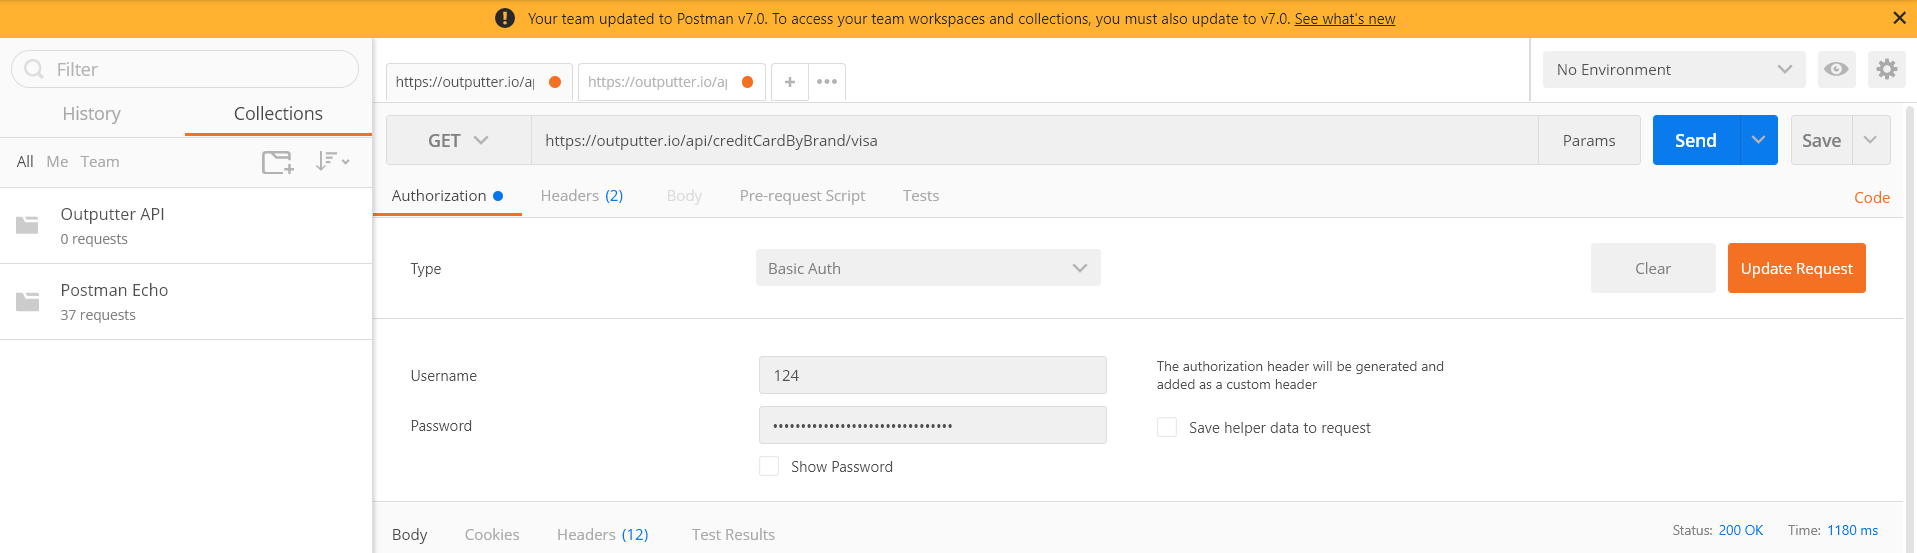Click the Outputter API collection folder icon
This screenshot has width=1917, height=553.
(28, 225)
